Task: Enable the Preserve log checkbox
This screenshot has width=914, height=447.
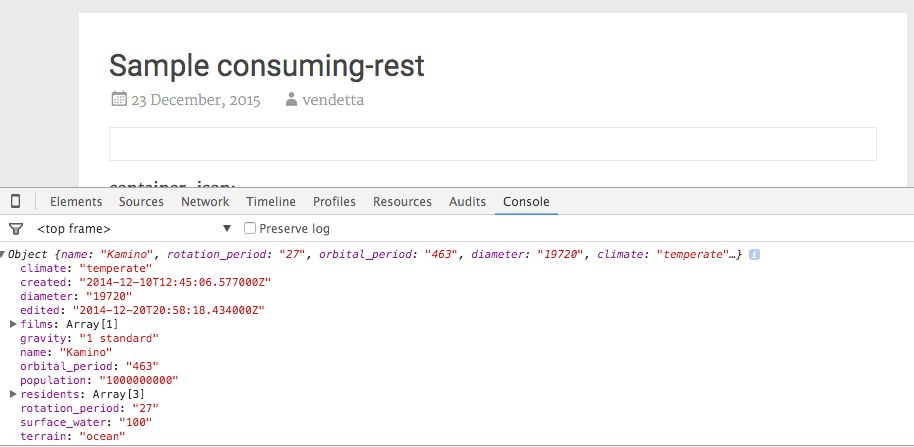Action: point(250,228)
